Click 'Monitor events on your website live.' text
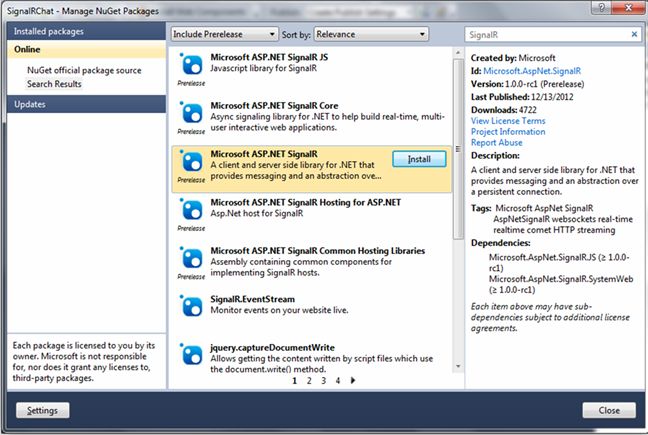The width and height of the screenshot is (648, 435). [279, 310]
